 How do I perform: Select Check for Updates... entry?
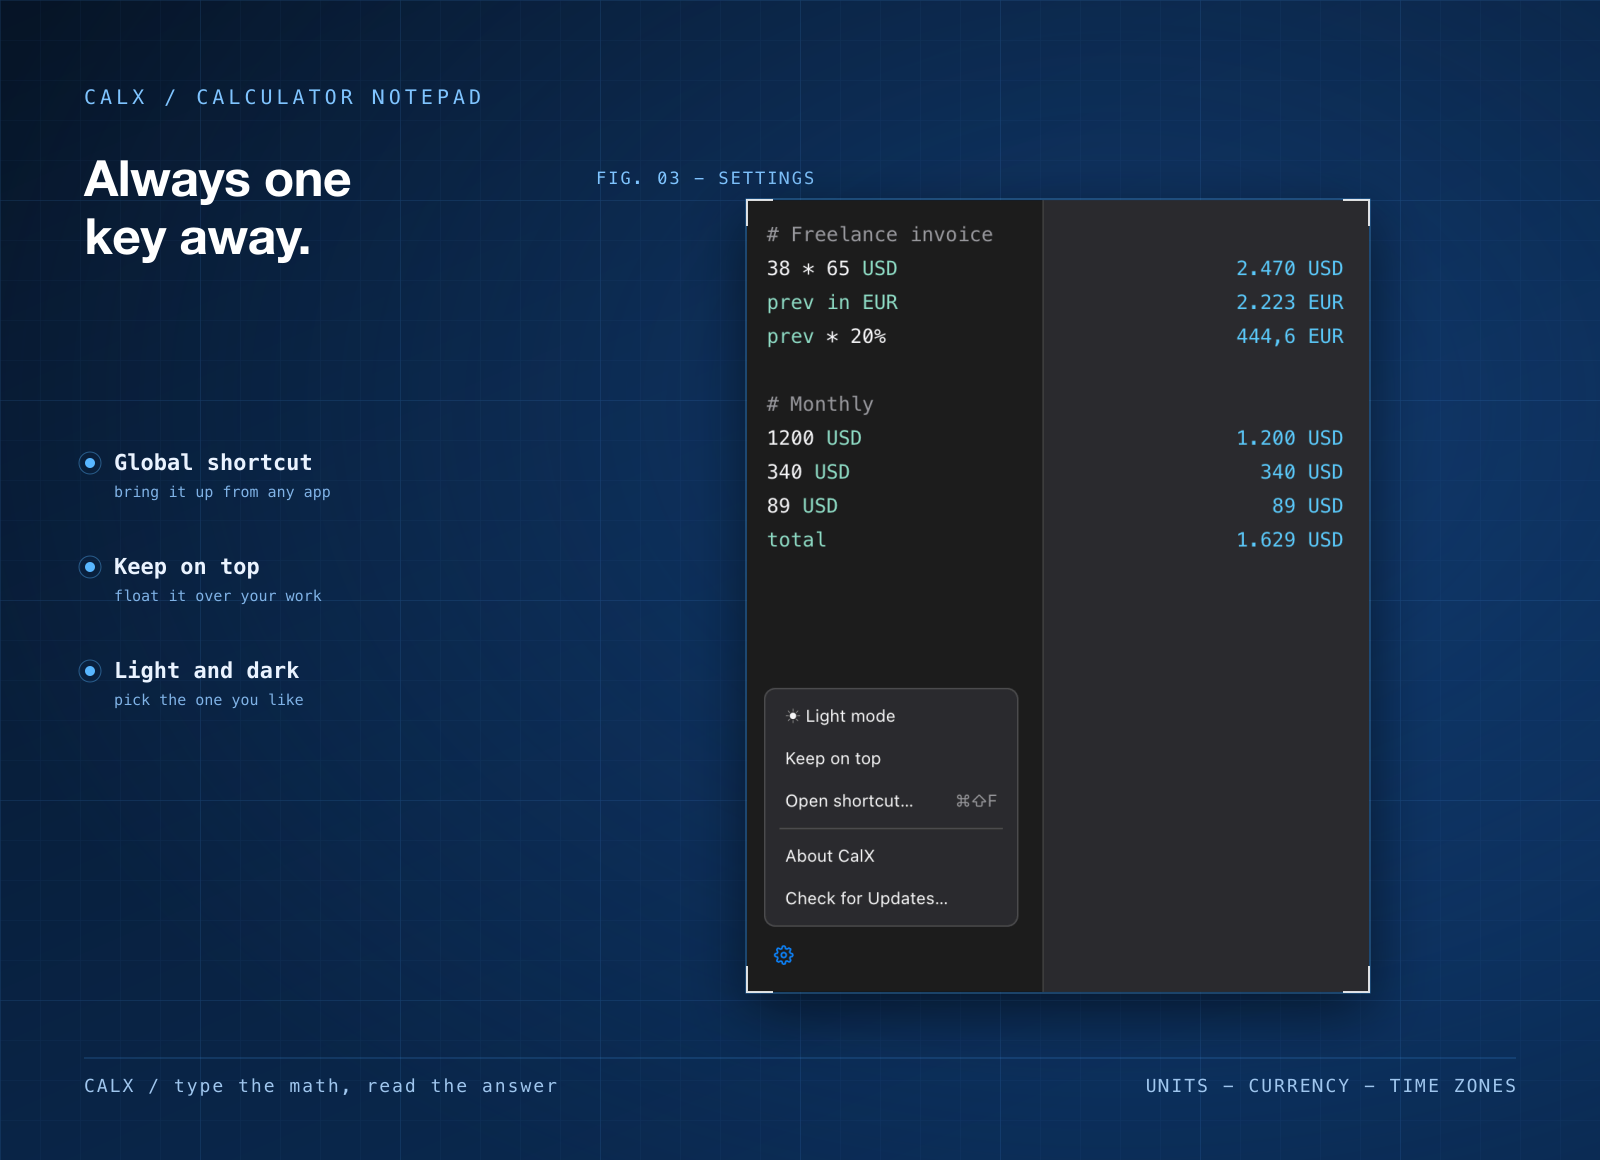(891, 898)
